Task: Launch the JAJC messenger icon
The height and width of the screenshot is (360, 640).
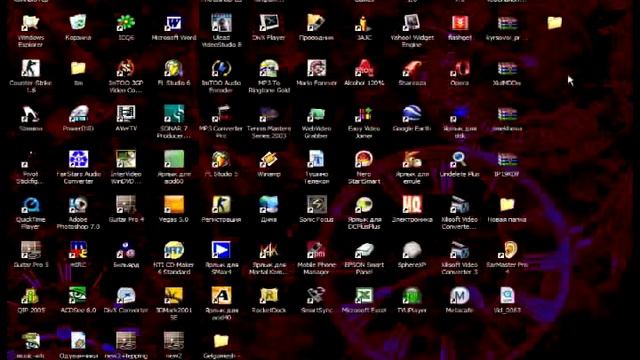Action: pyautogui.click(x=364, y=23)
